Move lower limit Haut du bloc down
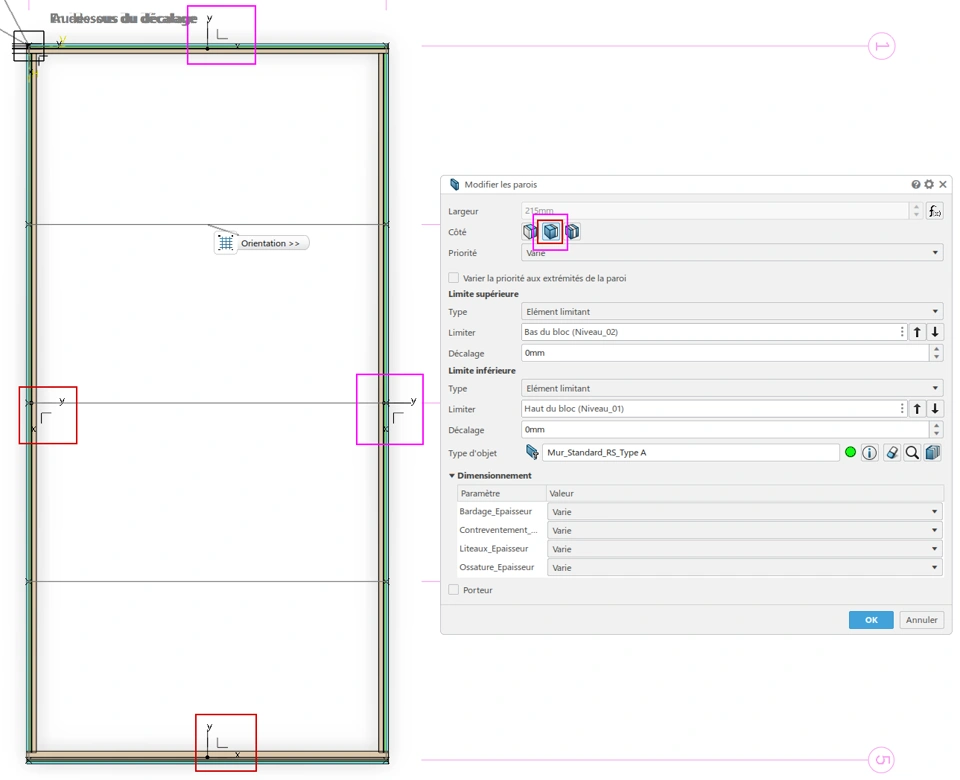 (x=935, y=409)
